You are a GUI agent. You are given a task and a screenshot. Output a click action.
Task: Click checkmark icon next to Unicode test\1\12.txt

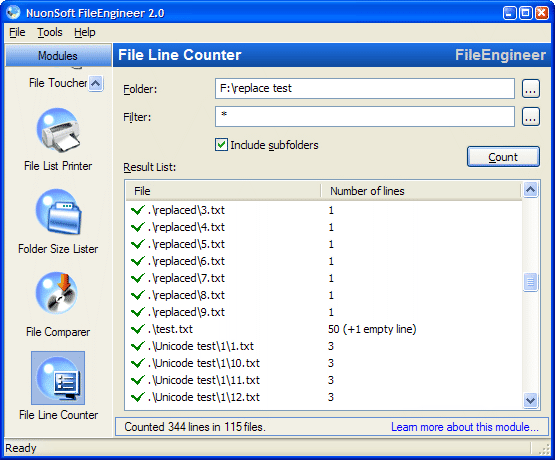pos(138,397)
